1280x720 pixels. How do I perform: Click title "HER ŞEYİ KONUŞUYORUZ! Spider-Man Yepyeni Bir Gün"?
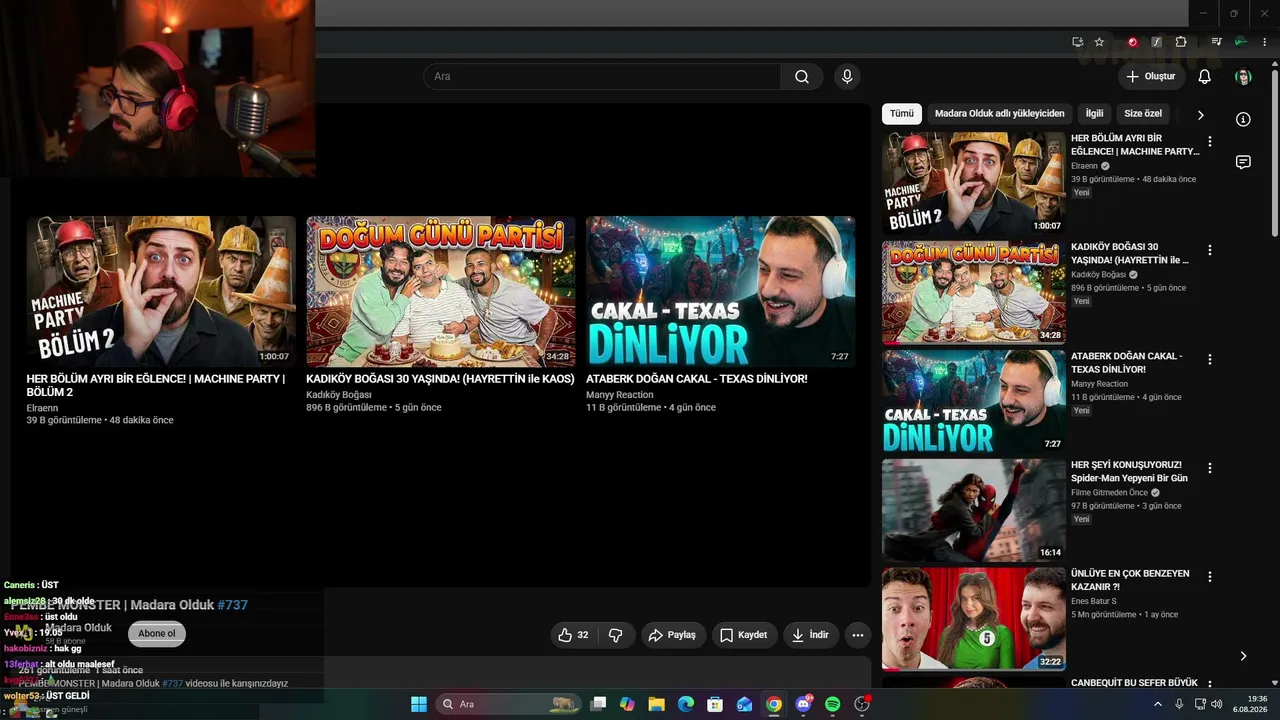1129,472
